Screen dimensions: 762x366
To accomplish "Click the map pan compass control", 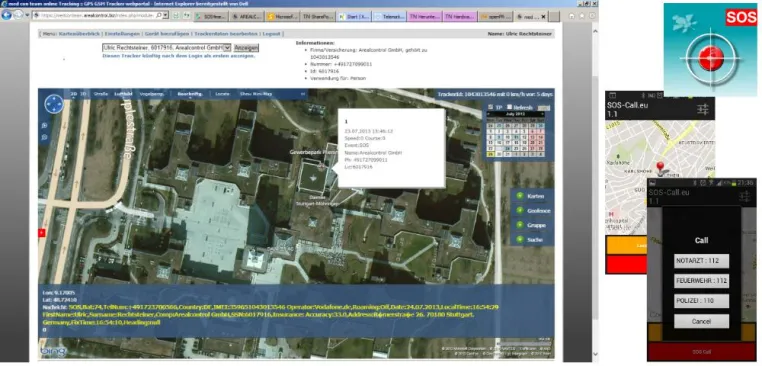I will 54,104.
